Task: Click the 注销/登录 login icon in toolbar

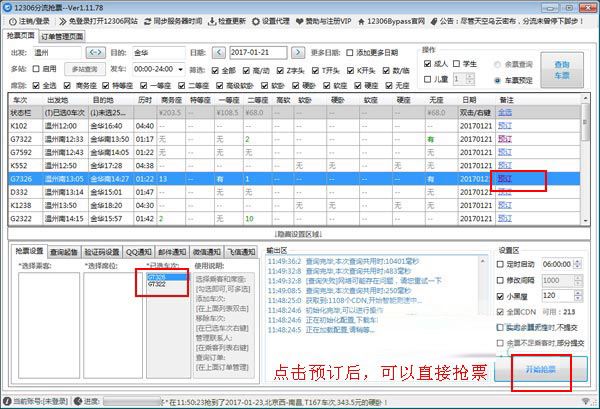Action: [10, 20]
